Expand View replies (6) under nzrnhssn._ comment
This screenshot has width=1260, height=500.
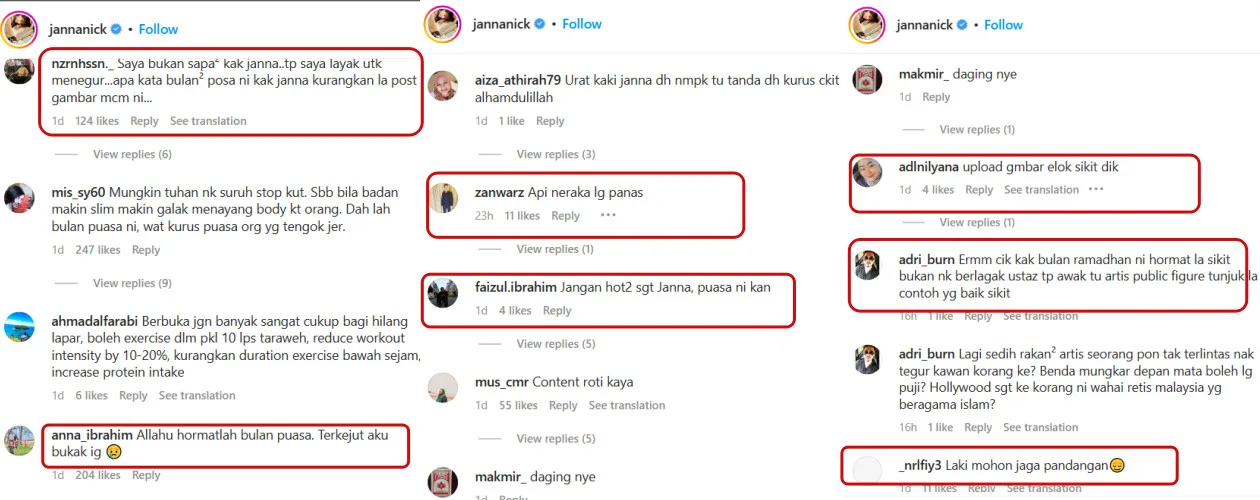pyautogui.click(x=132, y=154)
